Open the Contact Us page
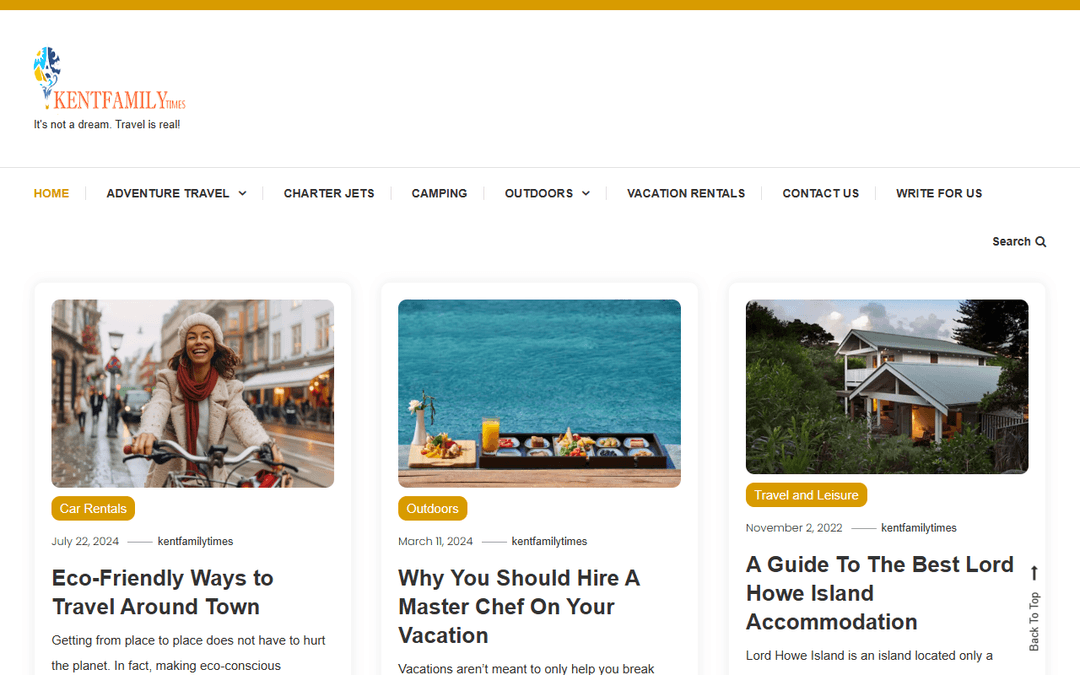 tap(820, 194)
